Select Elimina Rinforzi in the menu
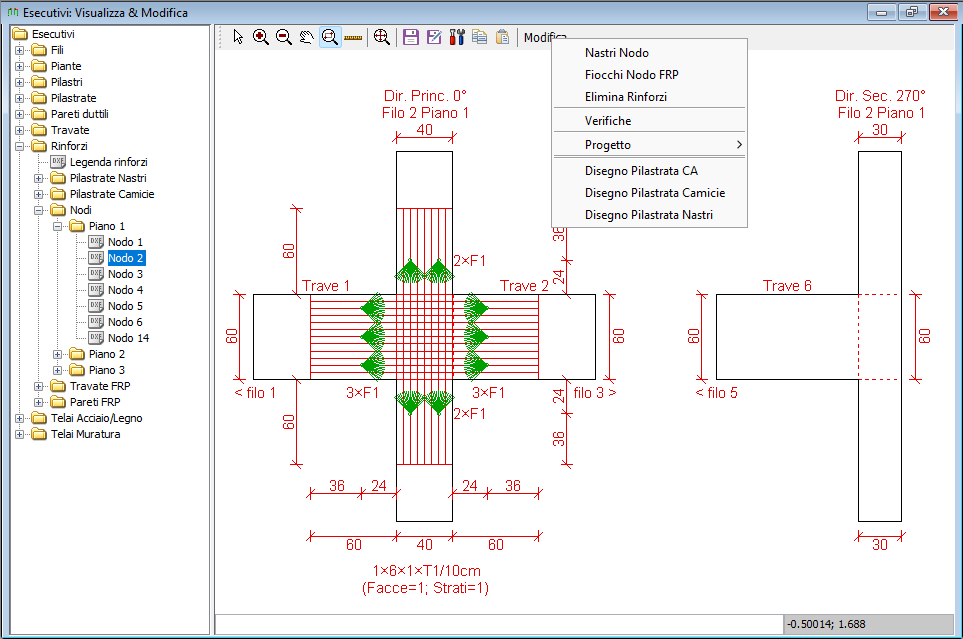This screenshot has height=639, width=963. pyautogui.click(x=649, y=96)
